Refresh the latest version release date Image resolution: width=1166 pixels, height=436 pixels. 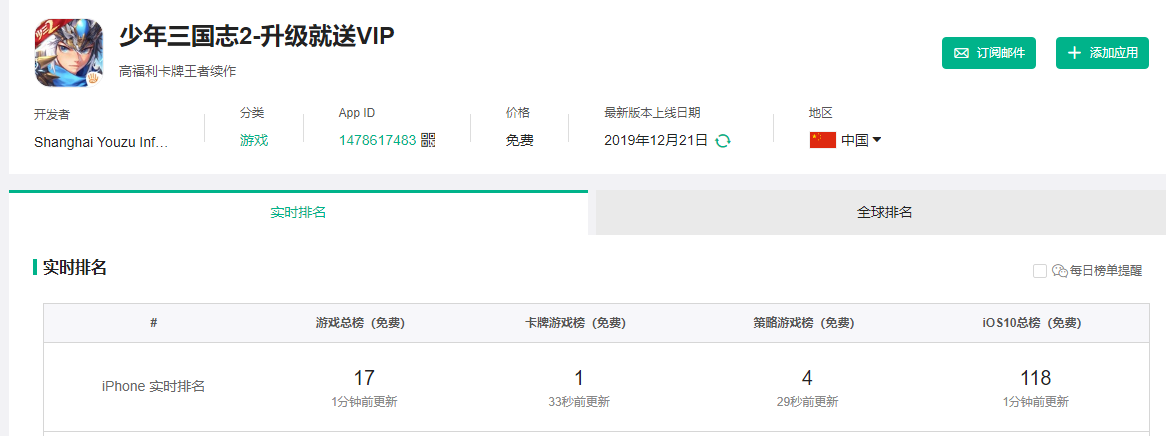[723, 141]
